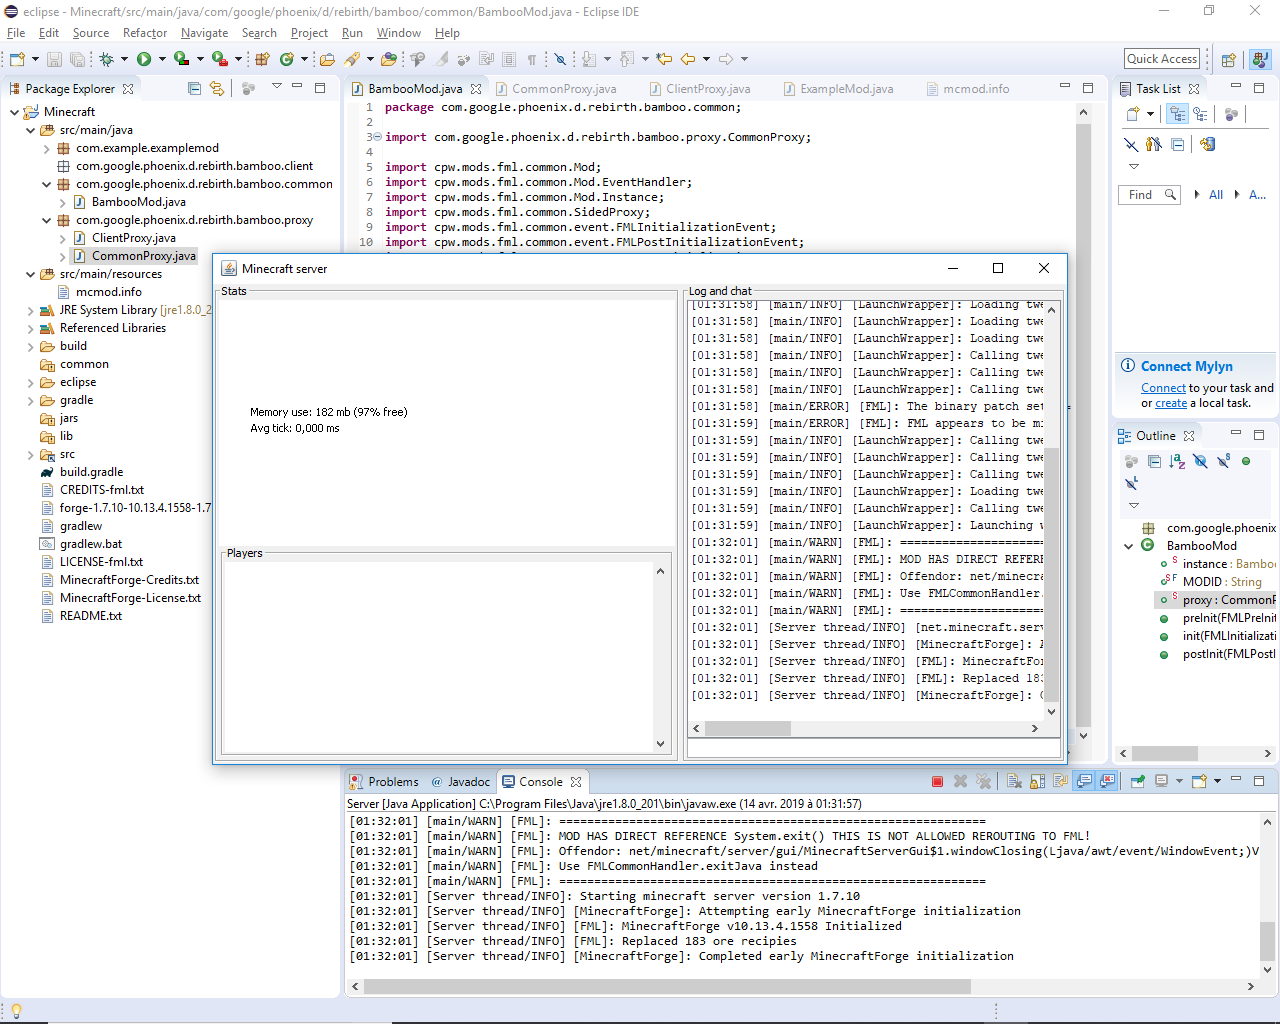1280x1024 pixels.
Task: Collapse the src/main/resources folder
Action: 30,274
